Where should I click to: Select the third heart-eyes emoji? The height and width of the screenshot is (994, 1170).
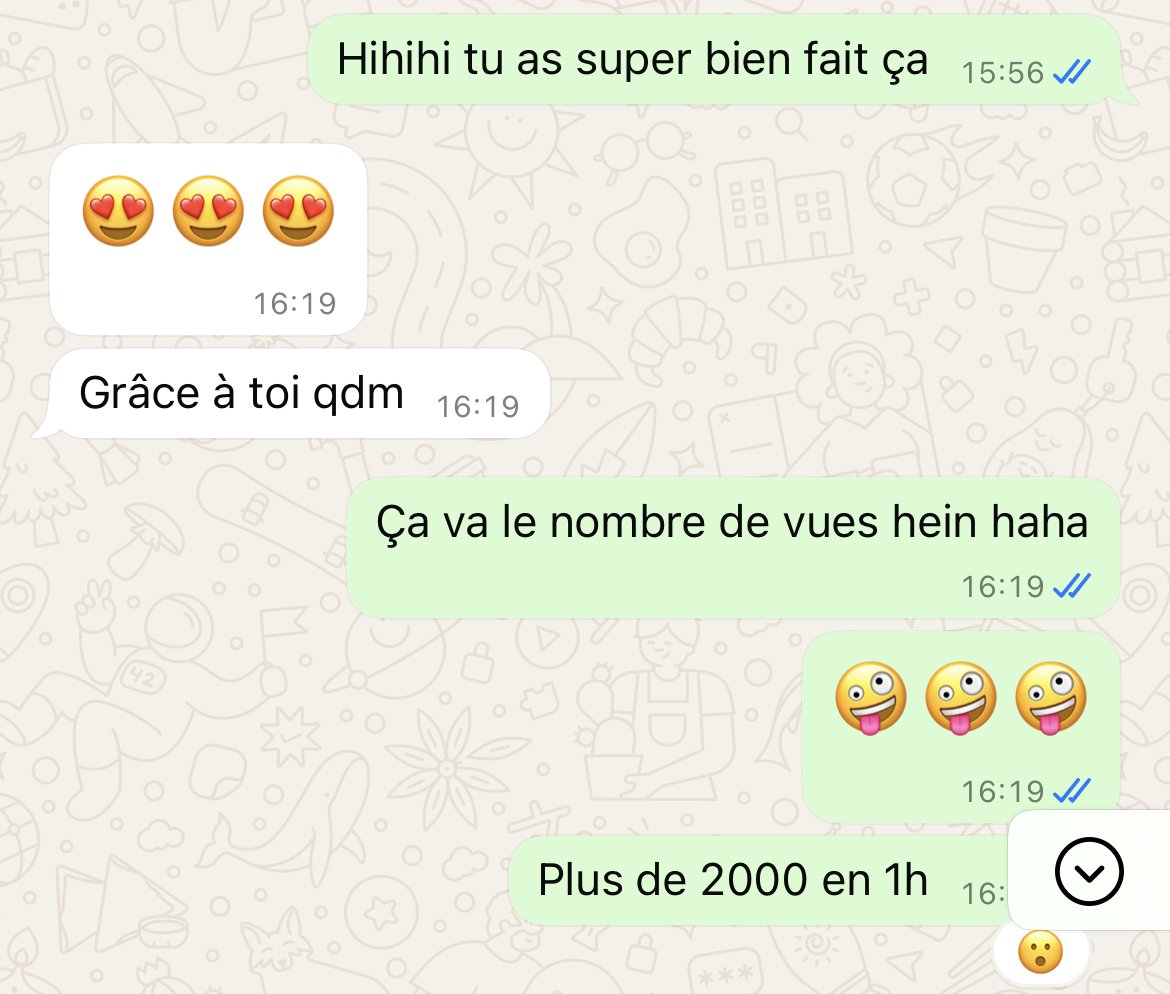tap(298, 211)
